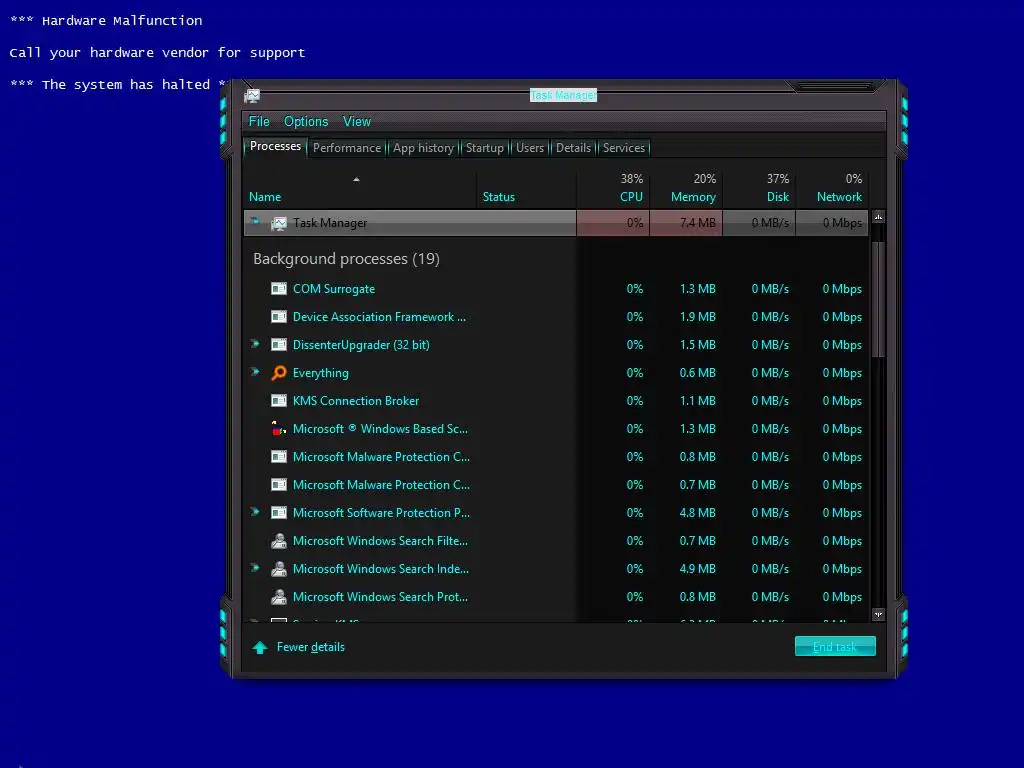The image size is (1024, 768).
Task: Click the Microsoft Windows Search Protocol icon
Action: pos(279,597)
